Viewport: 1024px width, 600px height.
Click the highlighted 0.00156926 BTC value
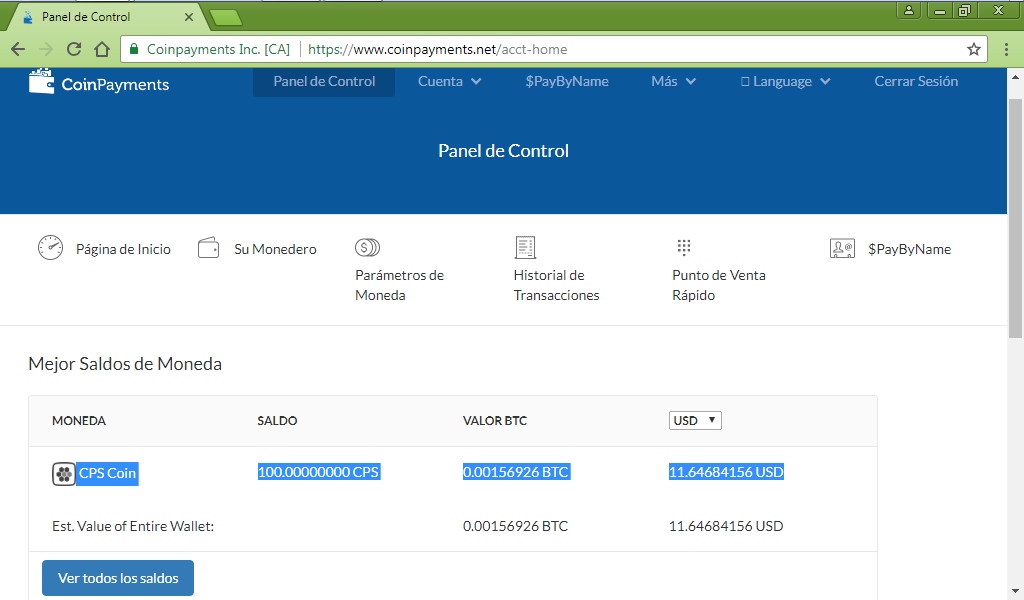pyautogui.click(x=516, y=472)
